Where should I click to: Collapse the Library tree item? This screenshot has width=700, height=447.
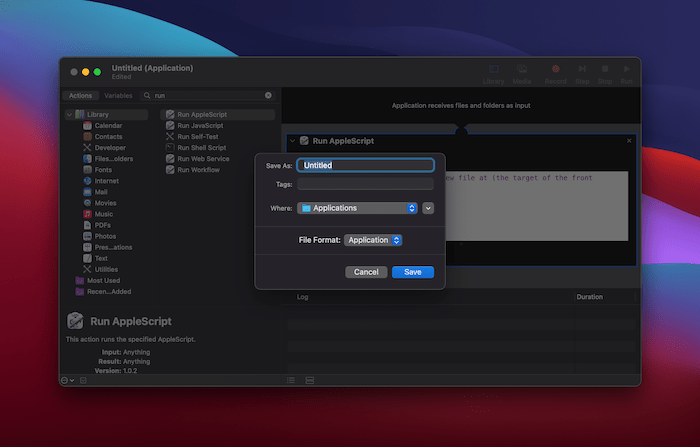(69, 115)
